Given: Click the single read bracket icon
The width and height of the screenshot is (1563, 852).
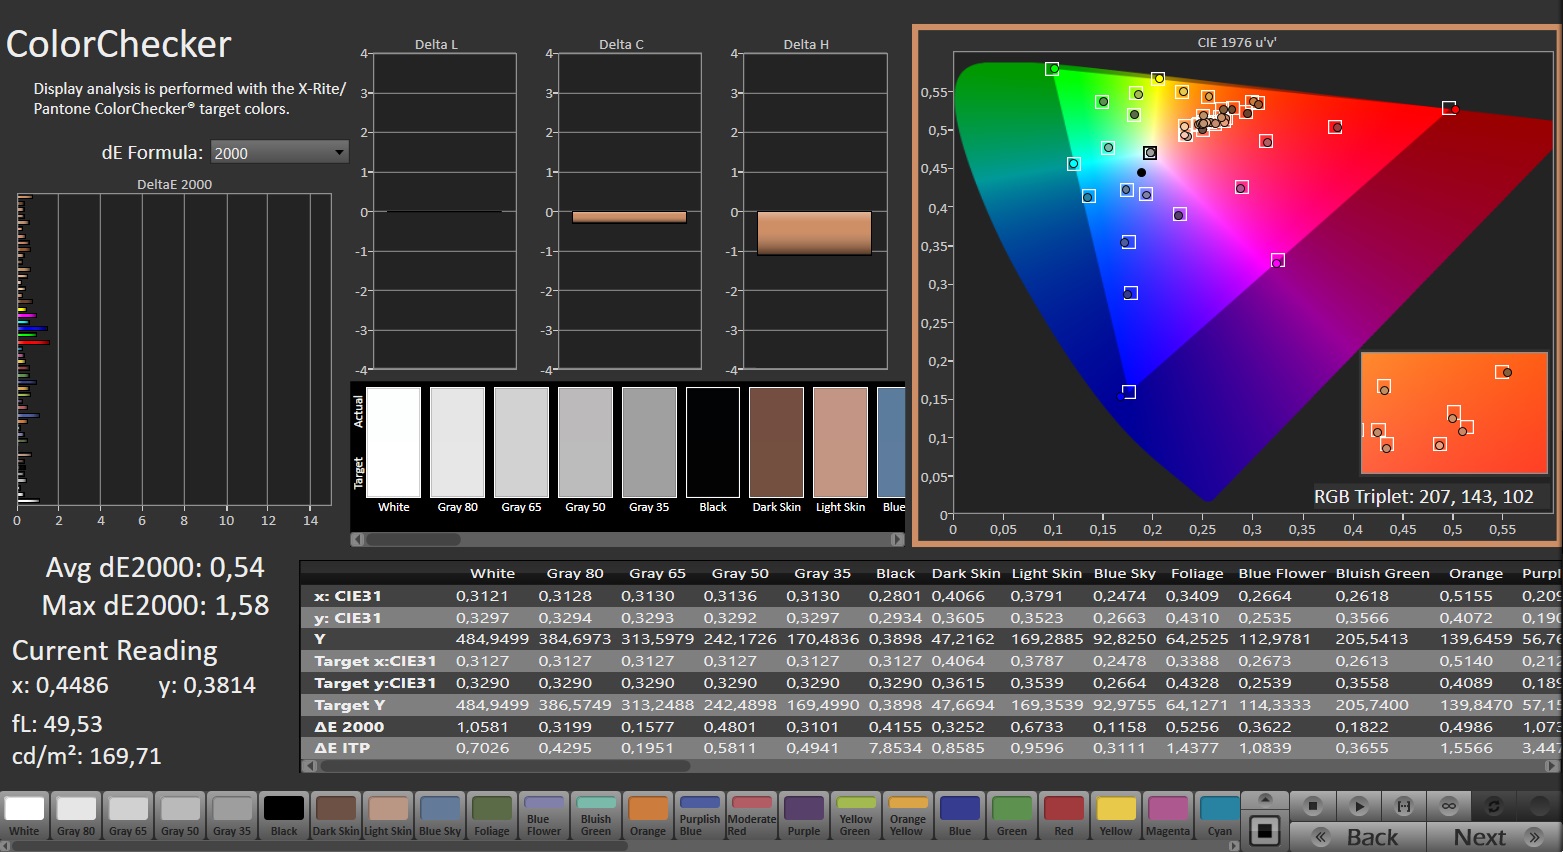Looking at the screenshot, I should 1403,805.
